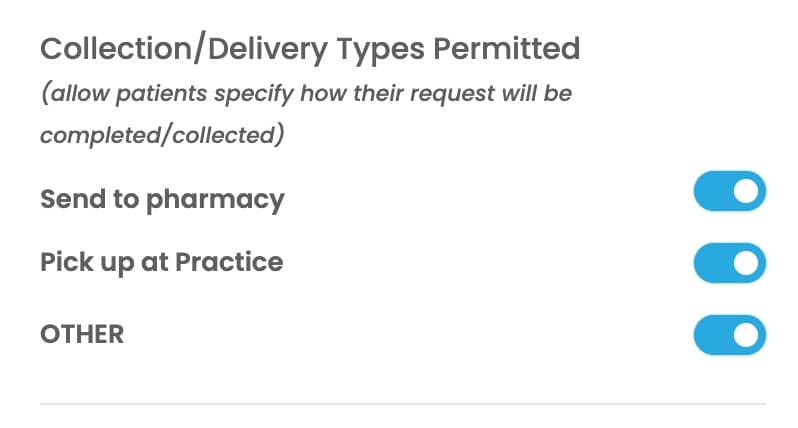The image size is (798, 428).
Task: Switch off the OTHER delivery type toggle
Action: click(729, 335)
